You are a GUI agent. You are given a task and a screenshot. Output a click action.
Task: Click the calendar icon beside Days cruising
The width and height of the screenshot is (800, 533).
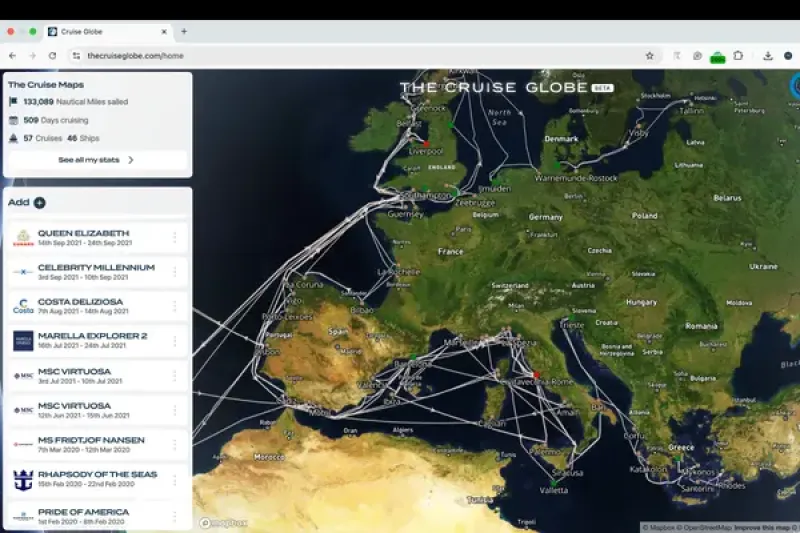pos(14,120)
